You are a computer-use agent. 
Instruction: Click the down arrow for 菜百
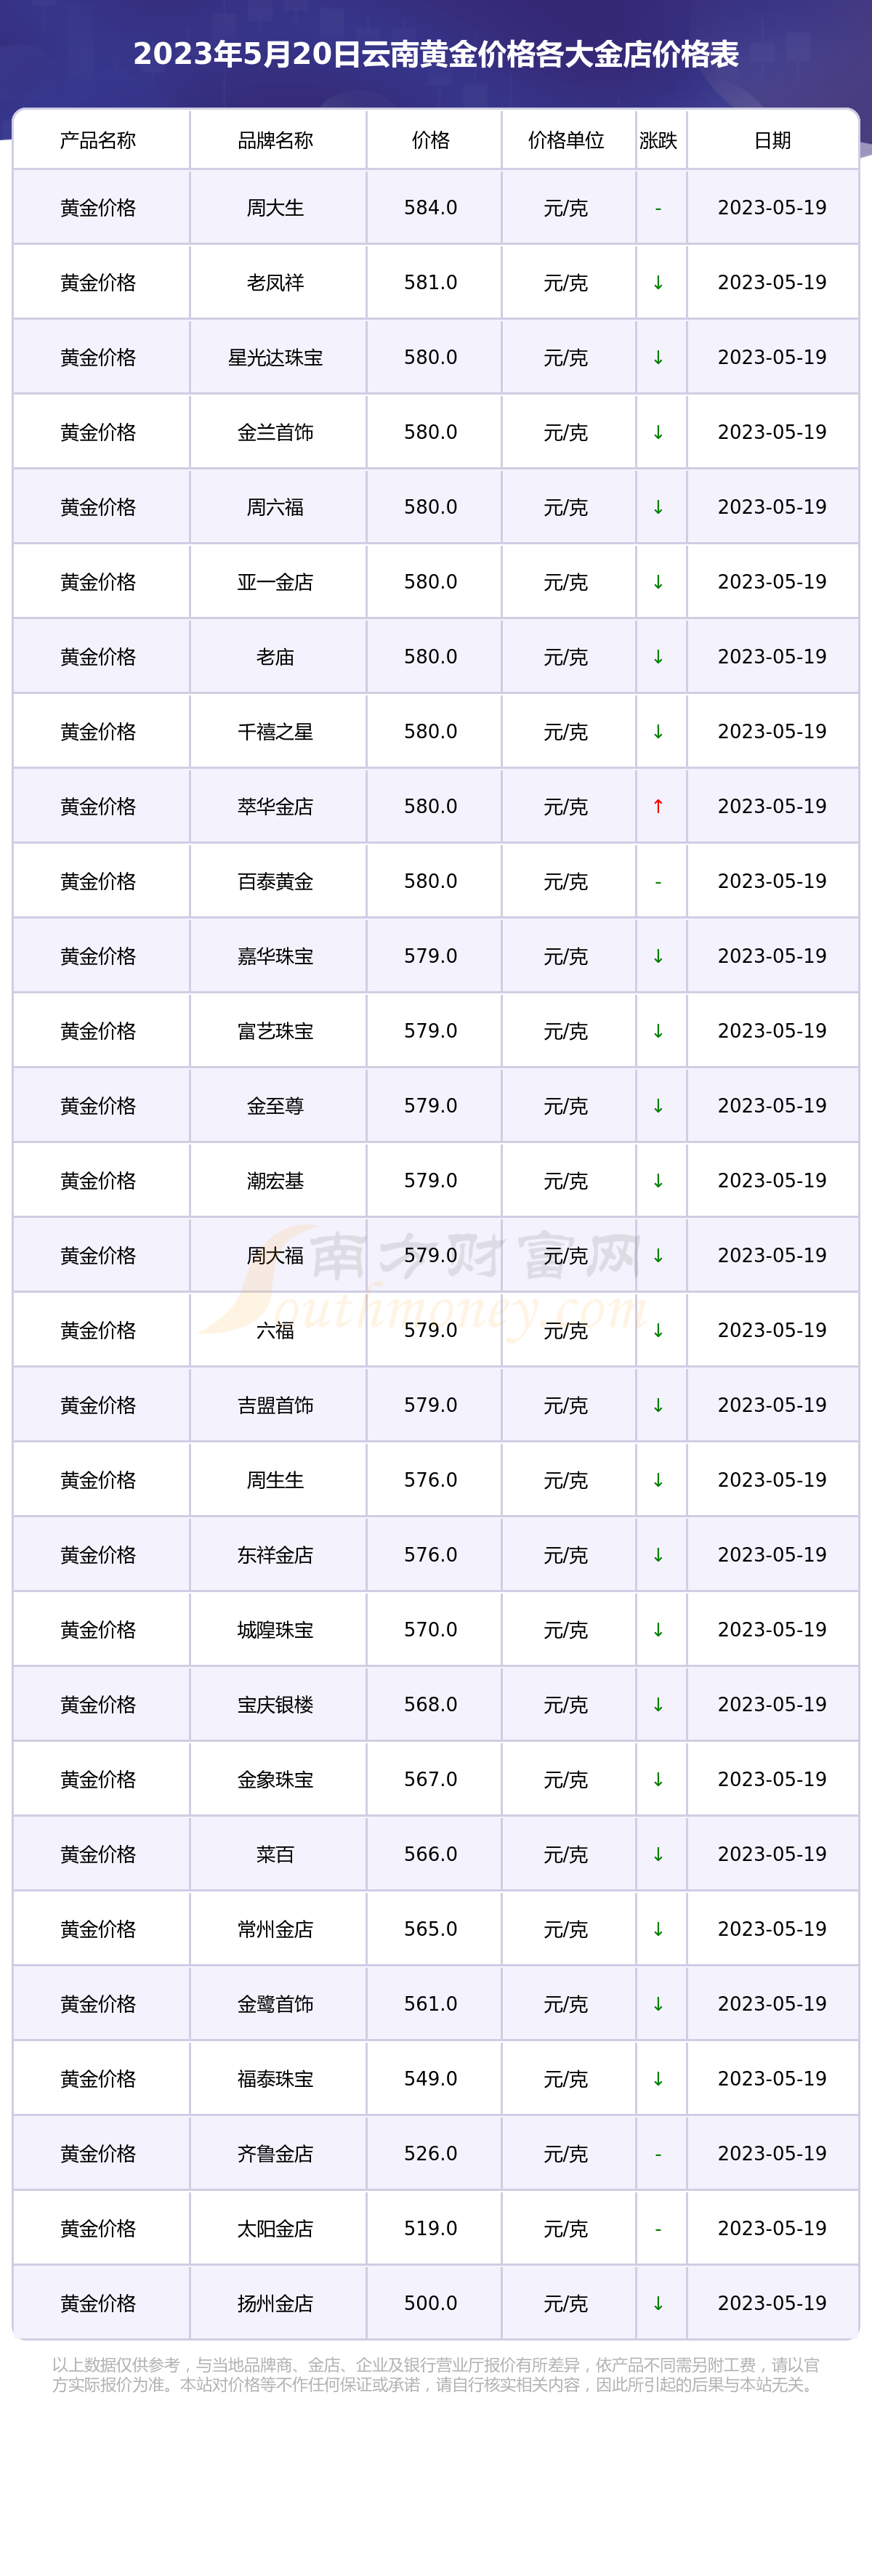(658, 1854)
